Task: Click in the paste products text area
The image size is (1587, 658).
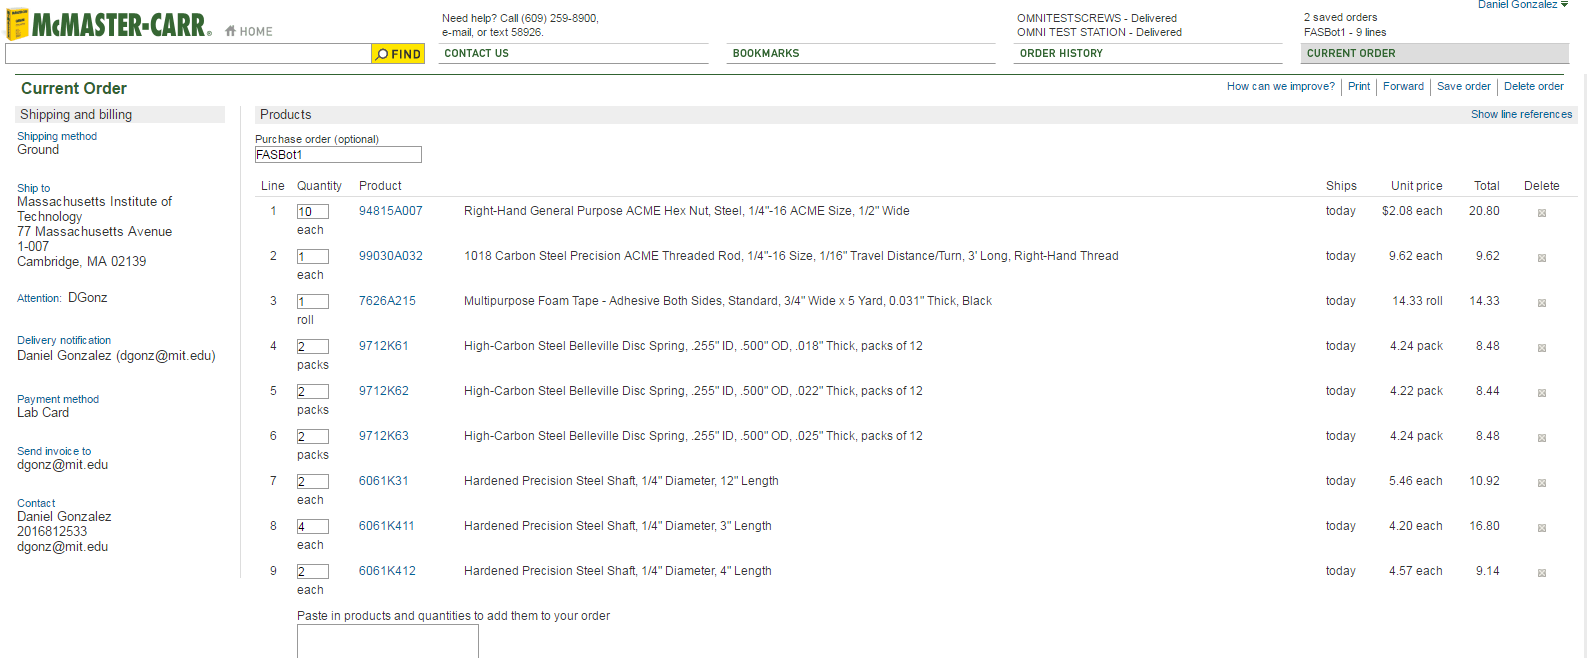Action: click(x=388, y=641)
